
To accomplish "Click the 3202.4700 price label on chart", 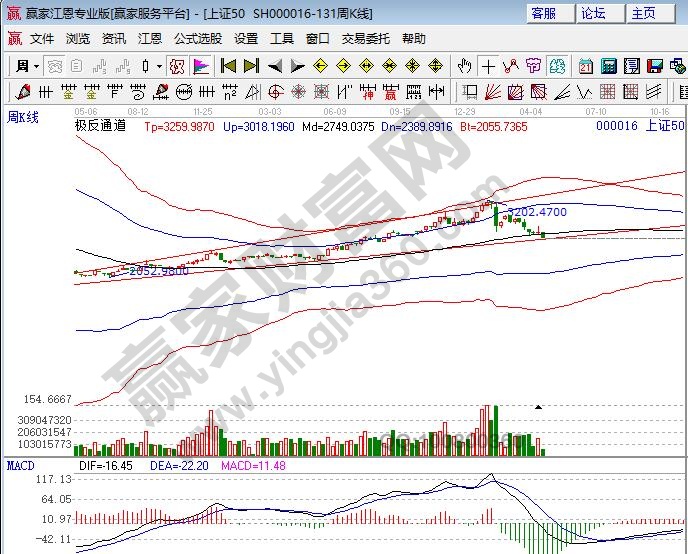I will tap(538, 212).
